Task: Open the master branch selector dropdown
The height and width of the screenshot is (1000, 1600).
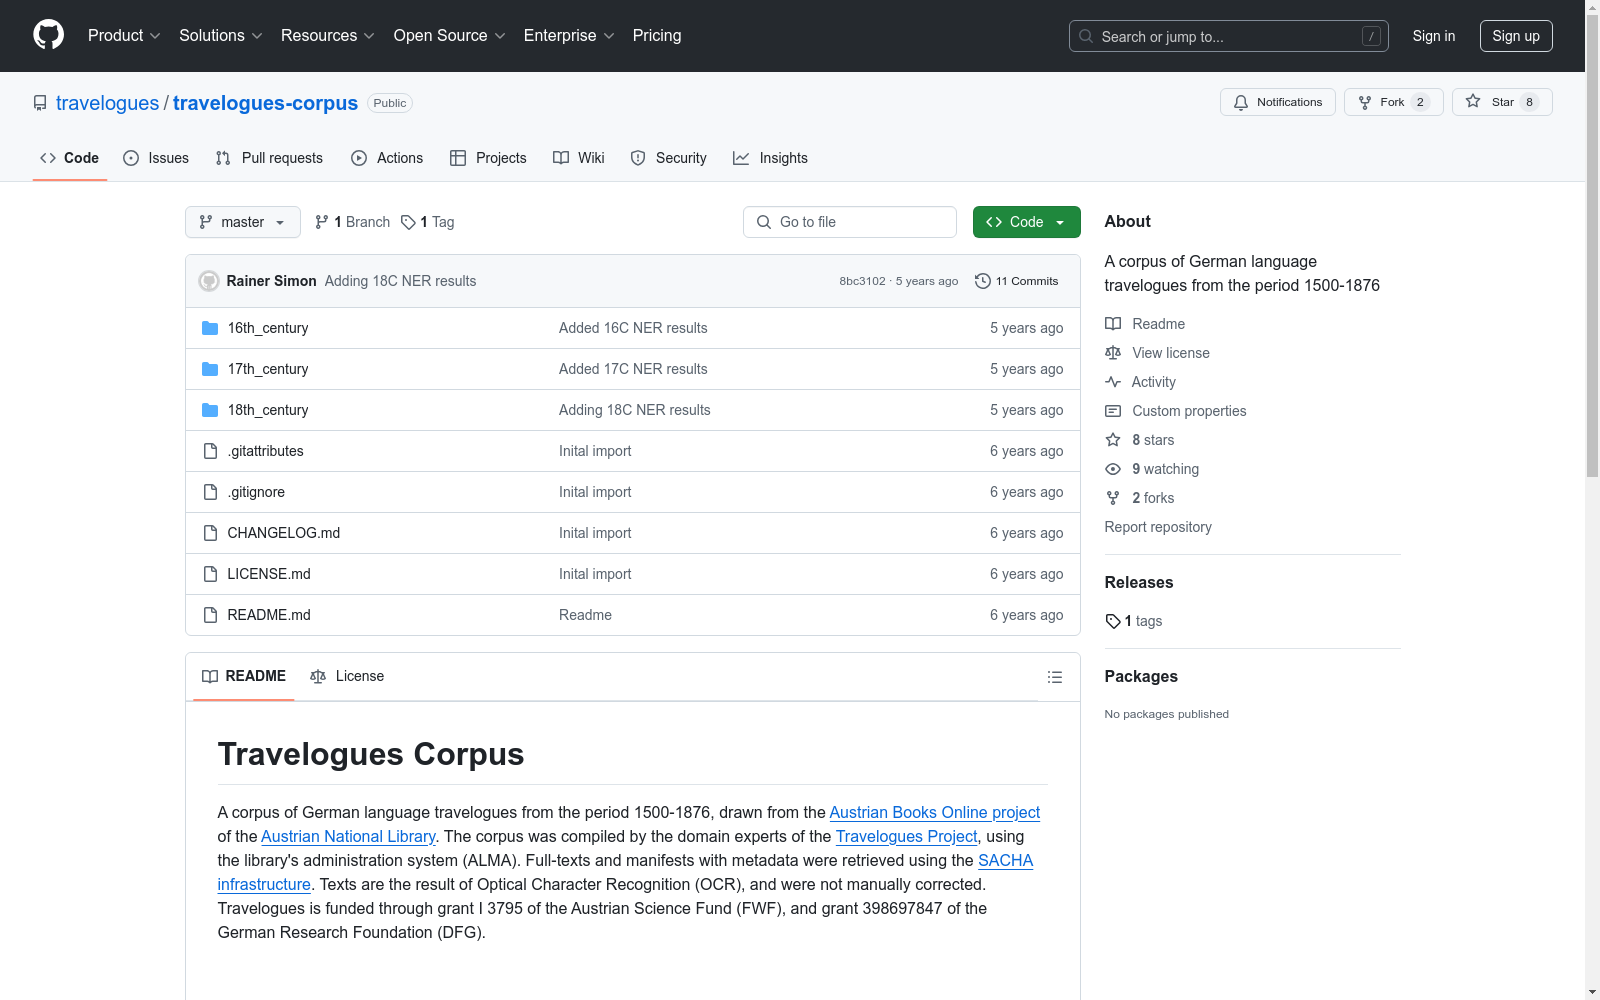Action: pyautogui.click(x=243, y=222)
